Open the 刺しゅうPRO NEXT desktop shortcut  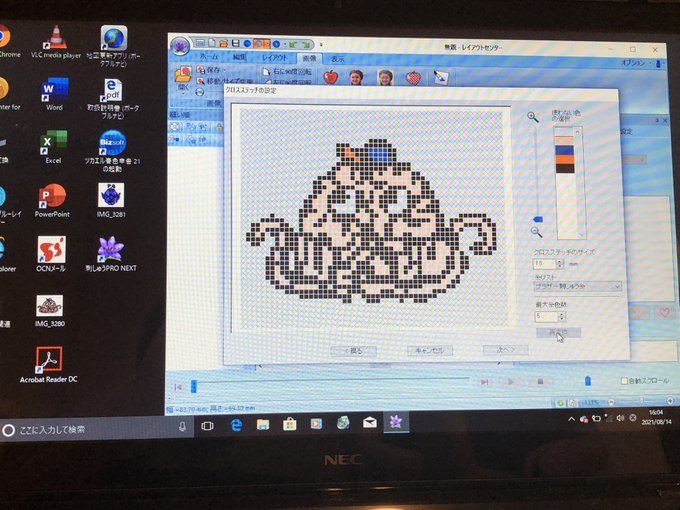tap(111, 254)
